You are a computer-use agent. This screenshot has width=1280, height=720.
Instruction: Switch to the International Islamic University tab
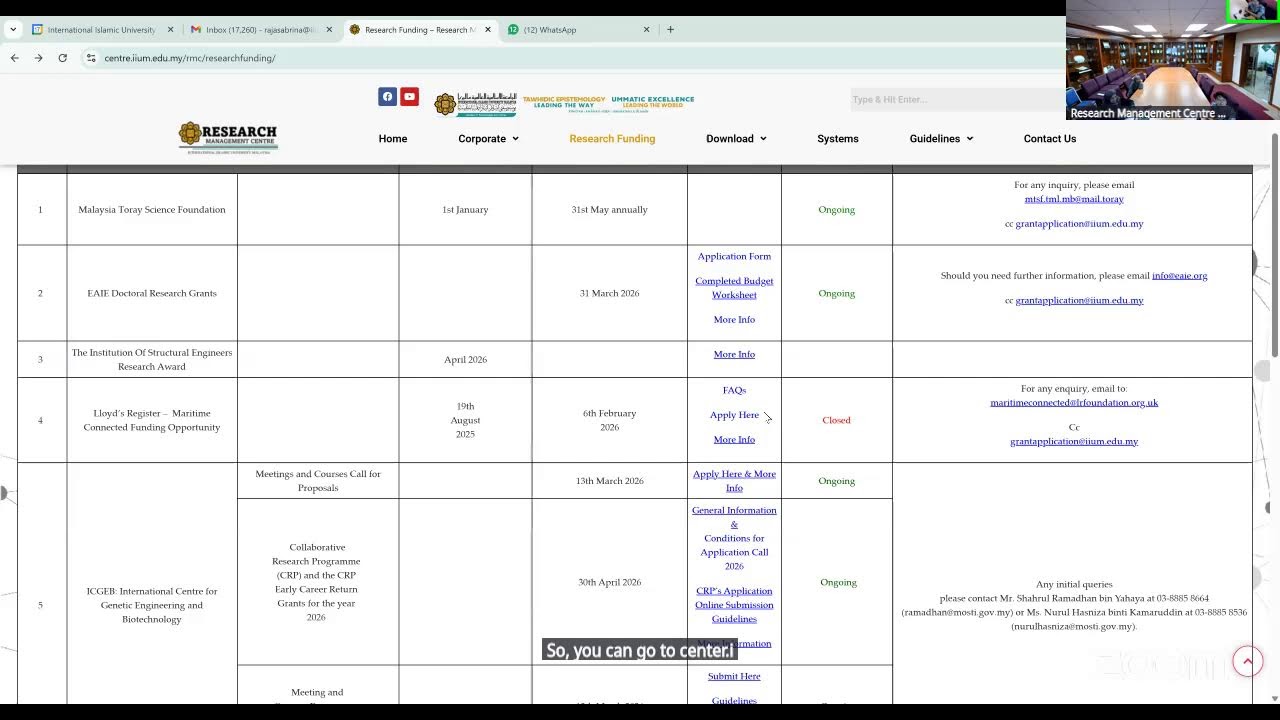tap(102, 30)
